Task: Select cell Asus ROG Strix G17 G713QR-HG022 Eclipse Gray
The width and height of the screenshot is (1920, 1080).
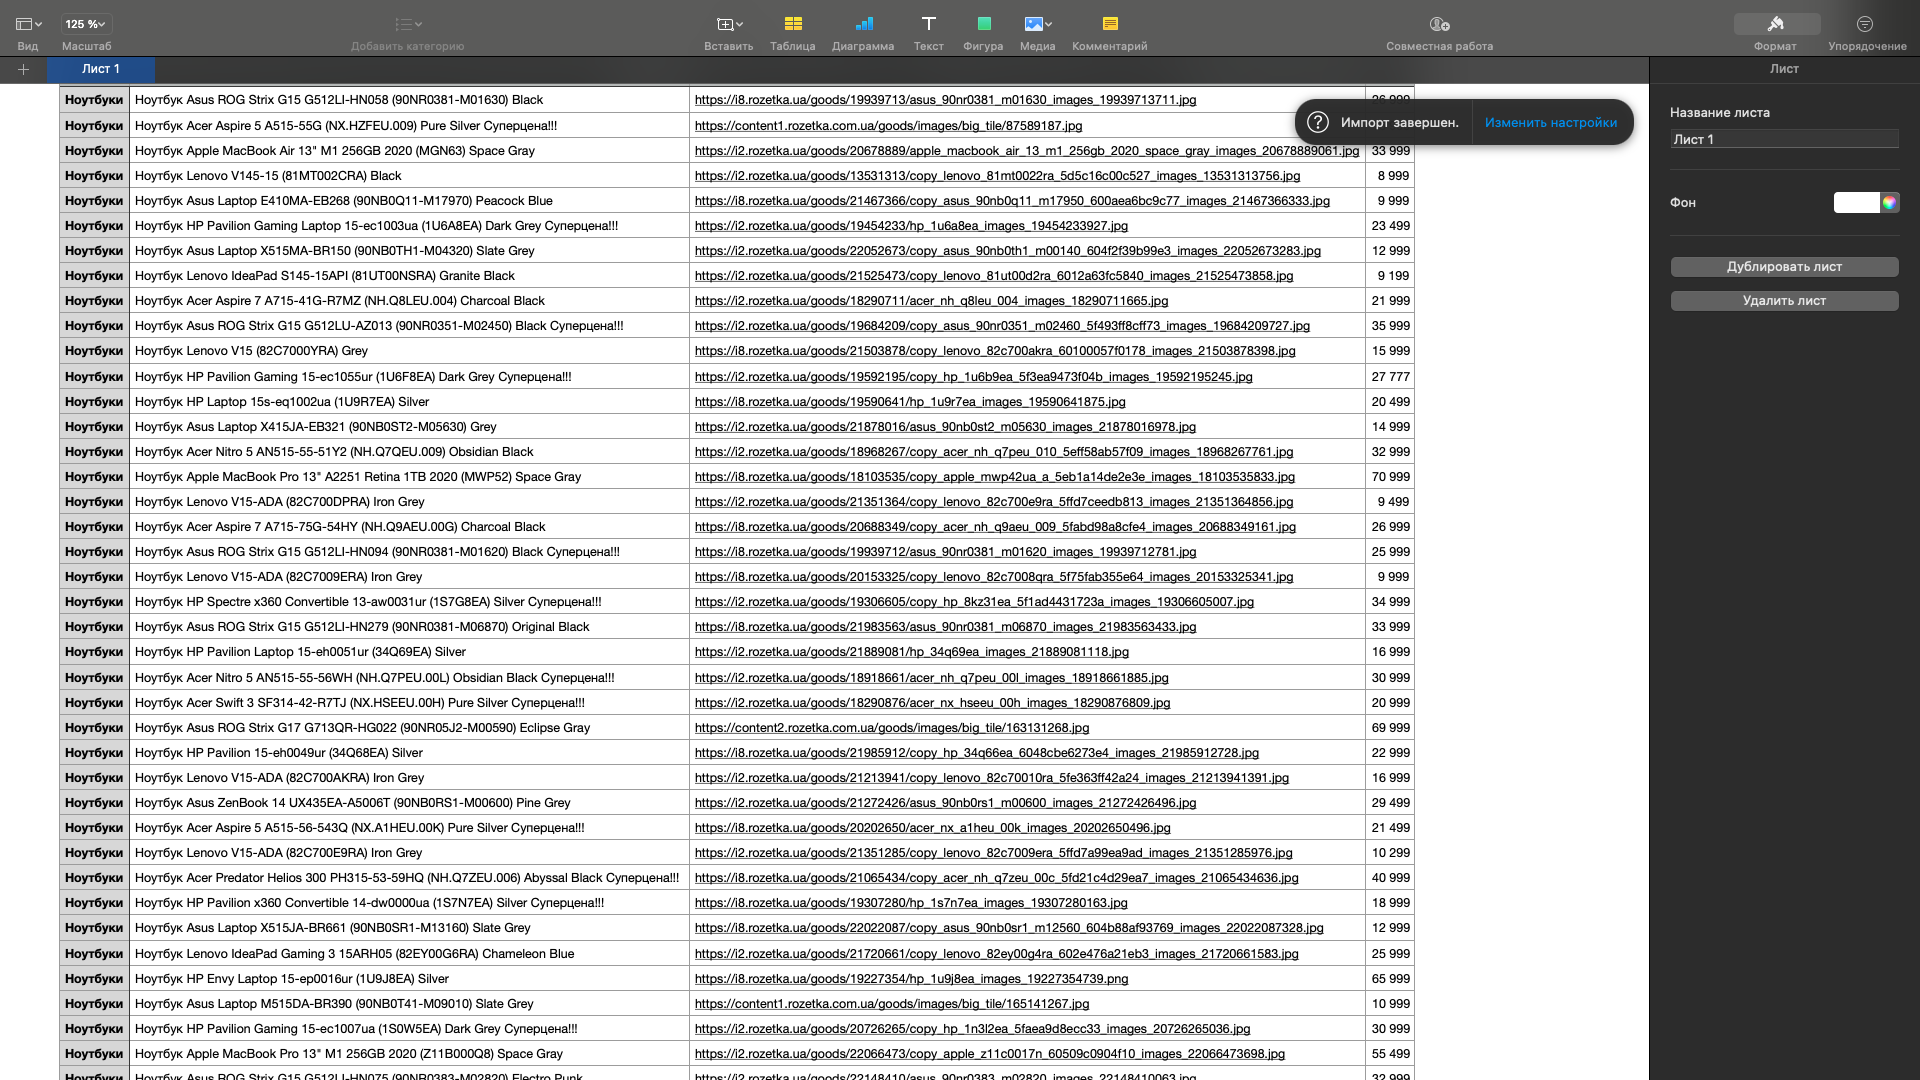Action: [409, 728]
